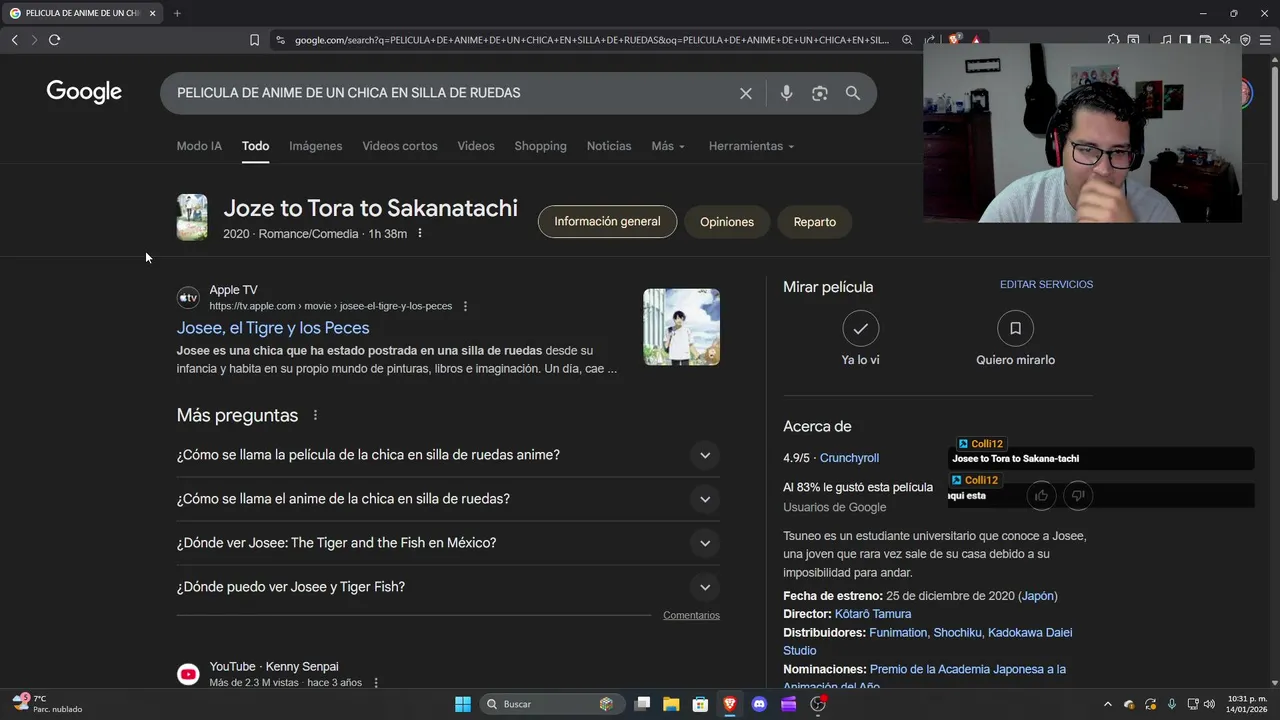Image resolution: width=1280 pixels, height=720 pixels.
Task: Open the Shochiku distributor link
Action: (956, 633)
